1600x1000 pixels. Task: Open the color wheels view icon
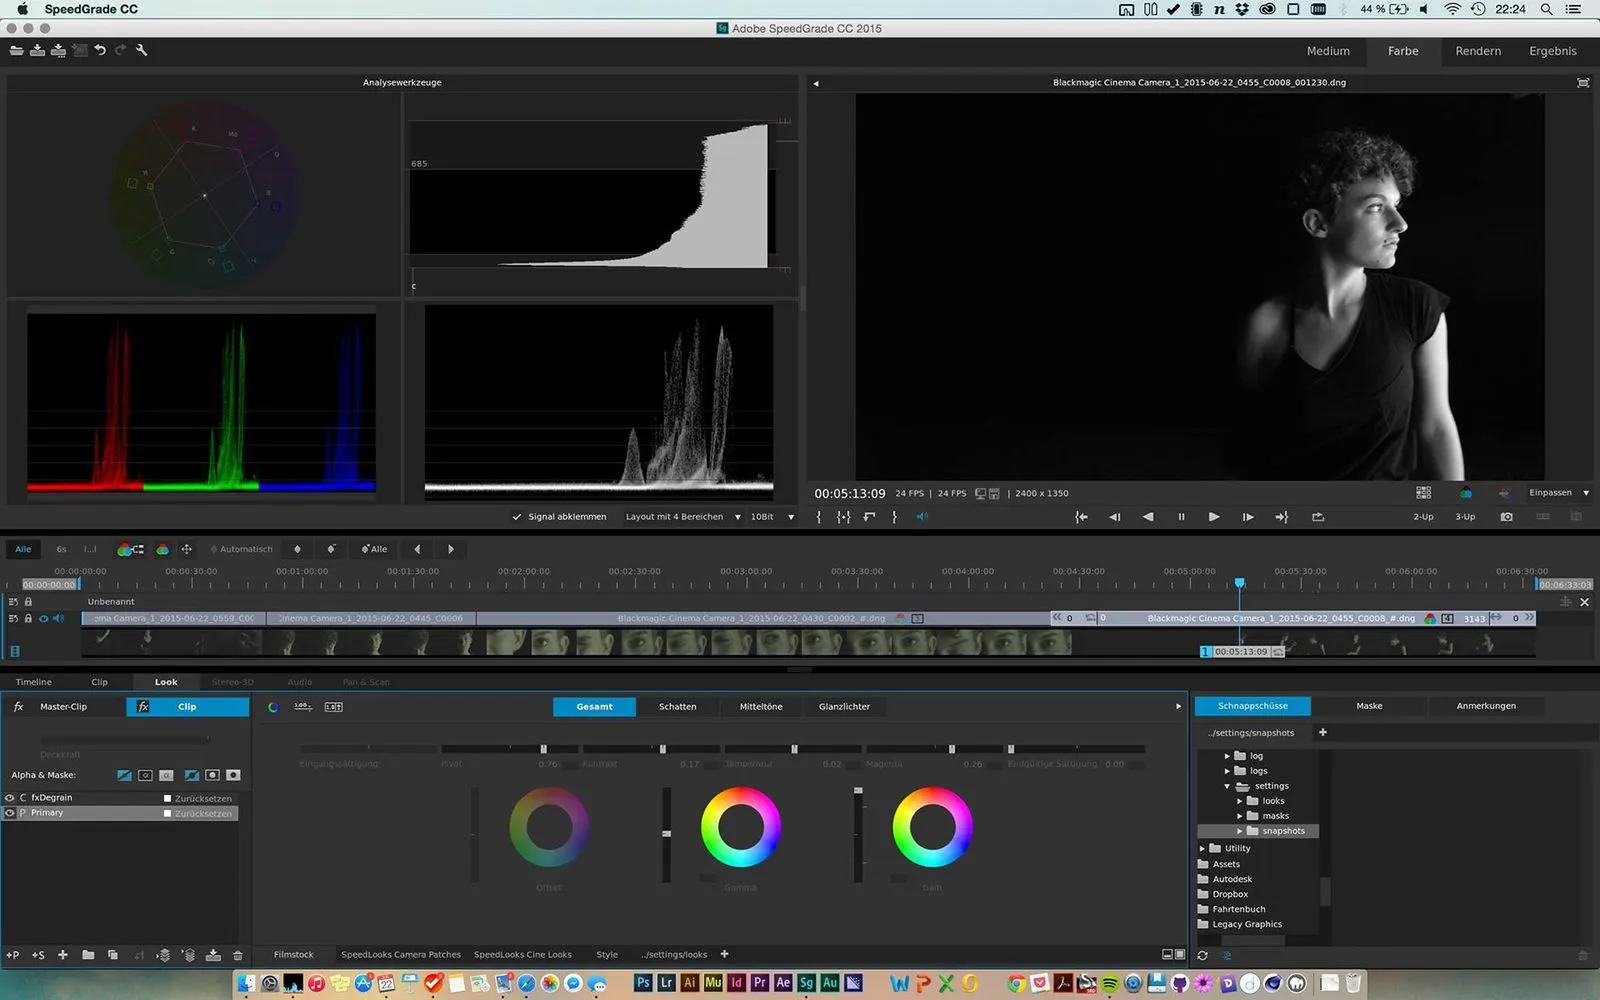point(273,707)
